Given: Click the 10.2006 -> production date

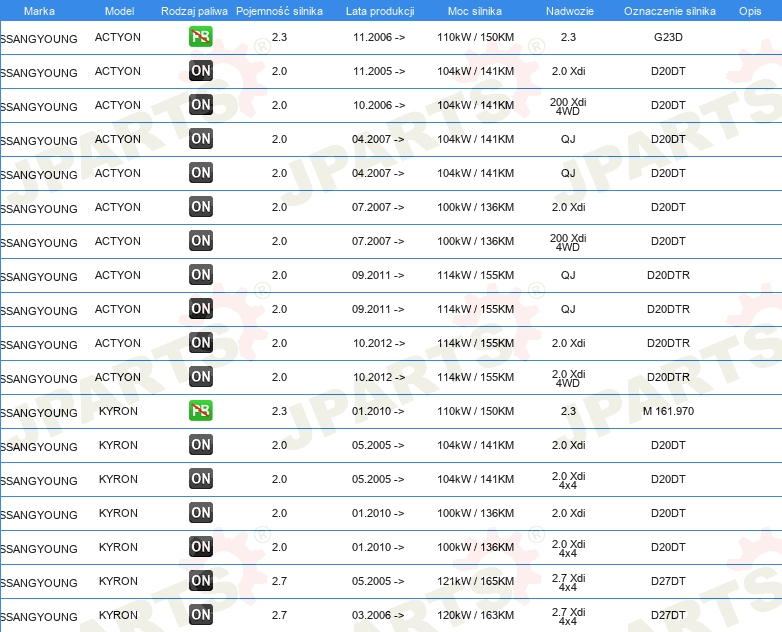Looking at the screenshot, I should 379,105.
